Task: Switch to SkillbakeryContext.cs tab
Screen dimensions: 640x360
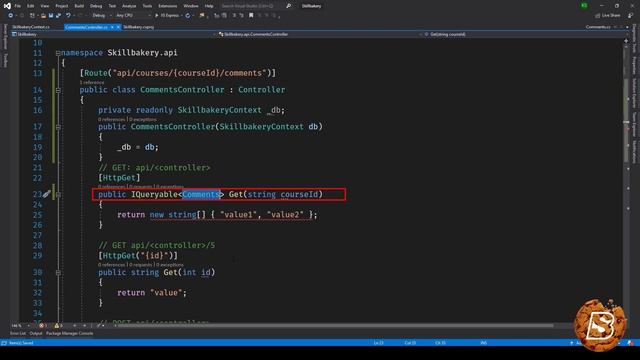Action: tap(31, 27)
